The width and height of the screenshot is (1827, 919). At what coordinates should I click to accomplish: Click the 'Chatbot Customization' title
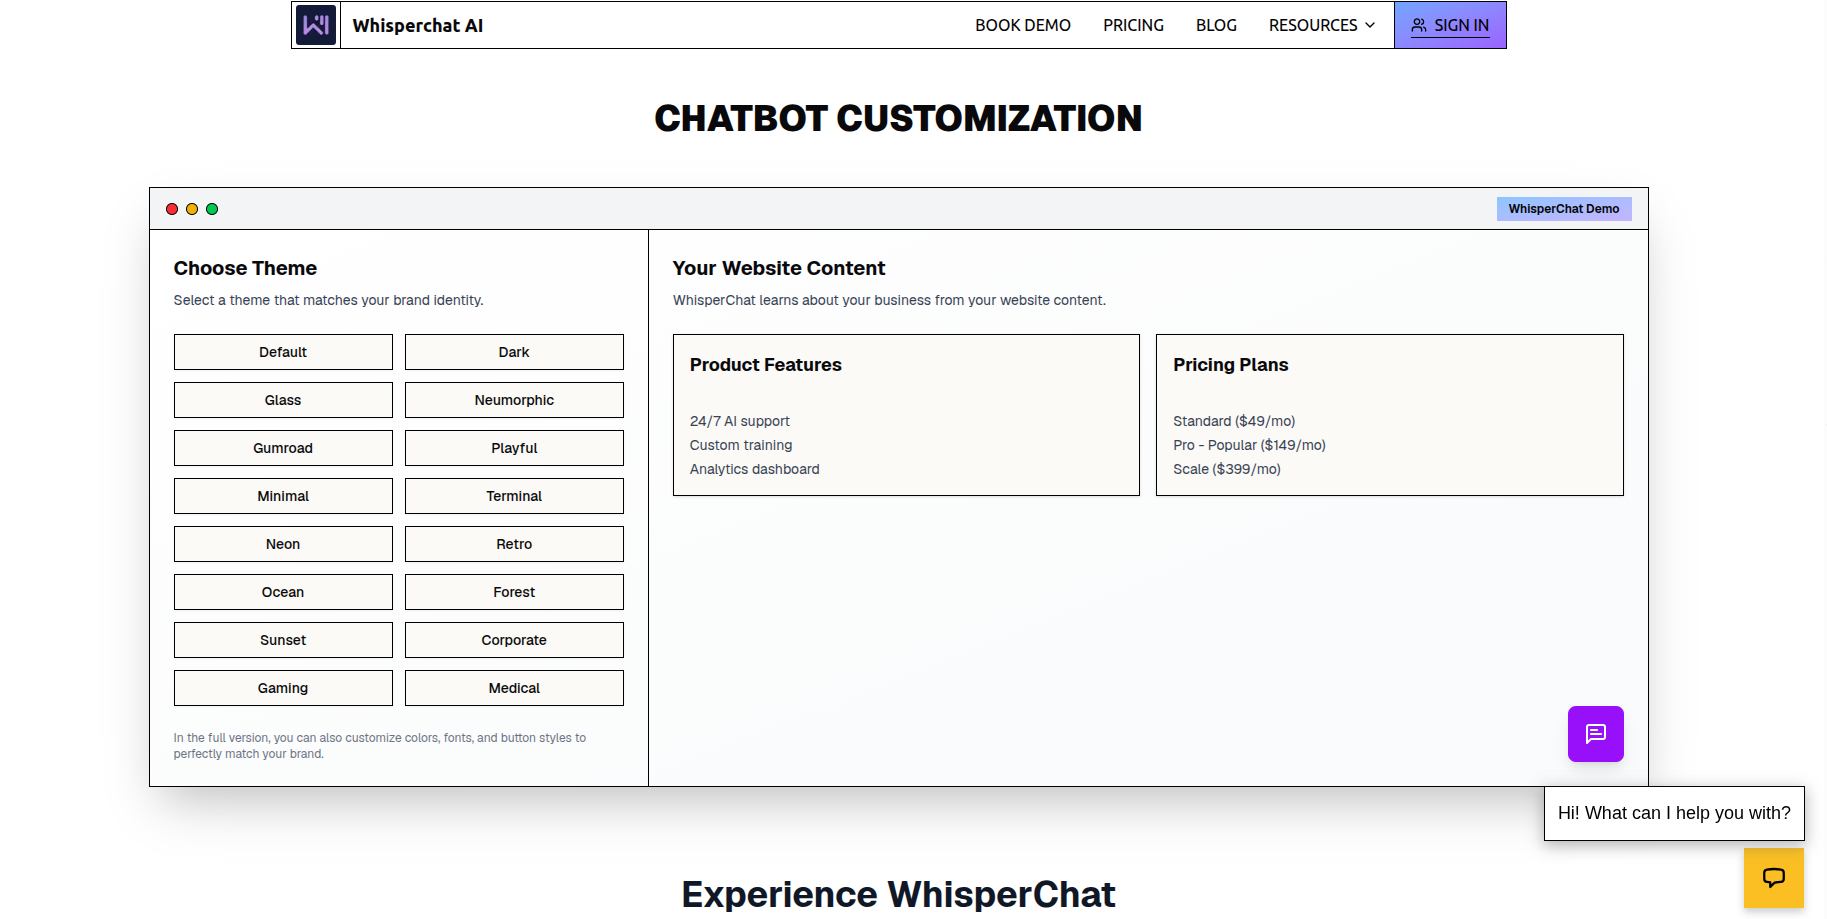[898, 118]
